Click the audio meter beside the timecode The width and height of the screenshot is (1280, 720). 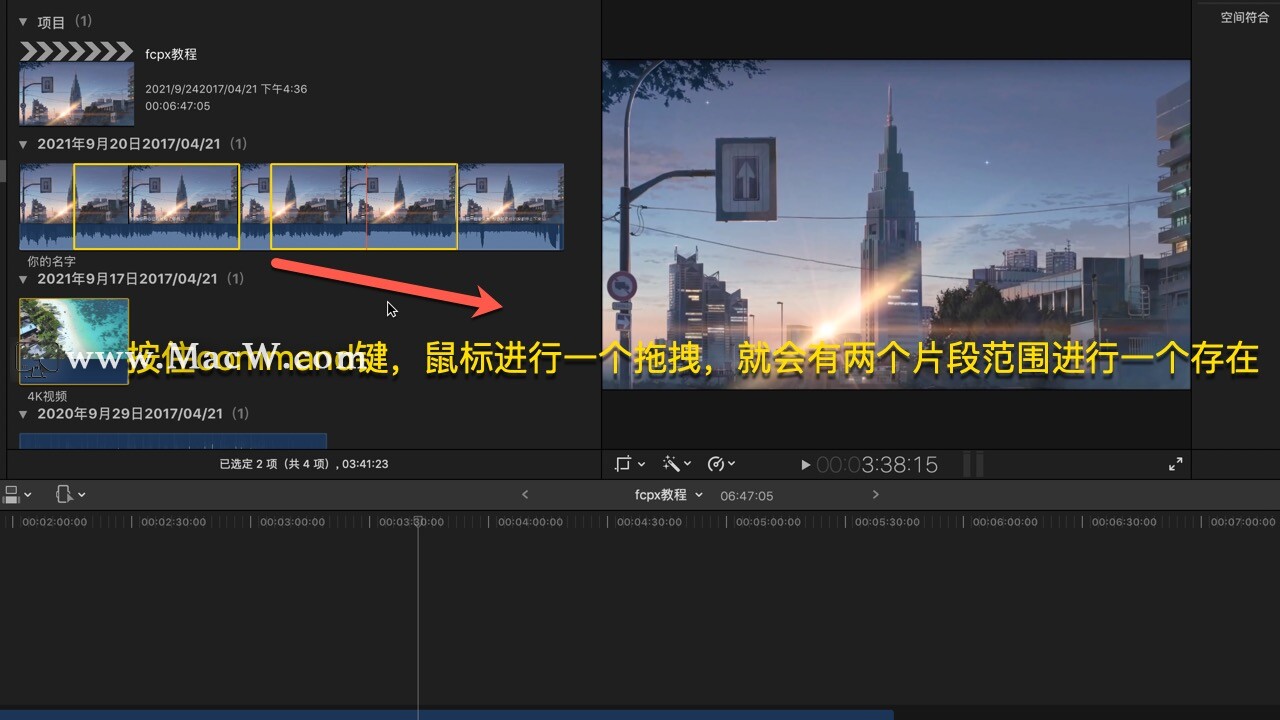click(x=973, y=464)
